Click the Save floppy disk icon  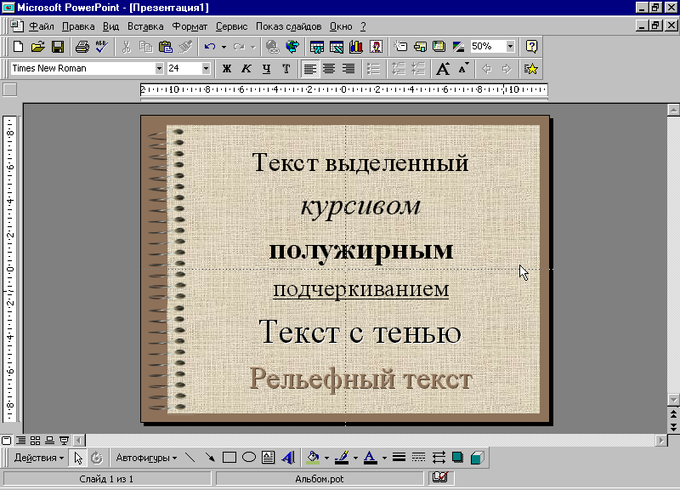point(57,47)
